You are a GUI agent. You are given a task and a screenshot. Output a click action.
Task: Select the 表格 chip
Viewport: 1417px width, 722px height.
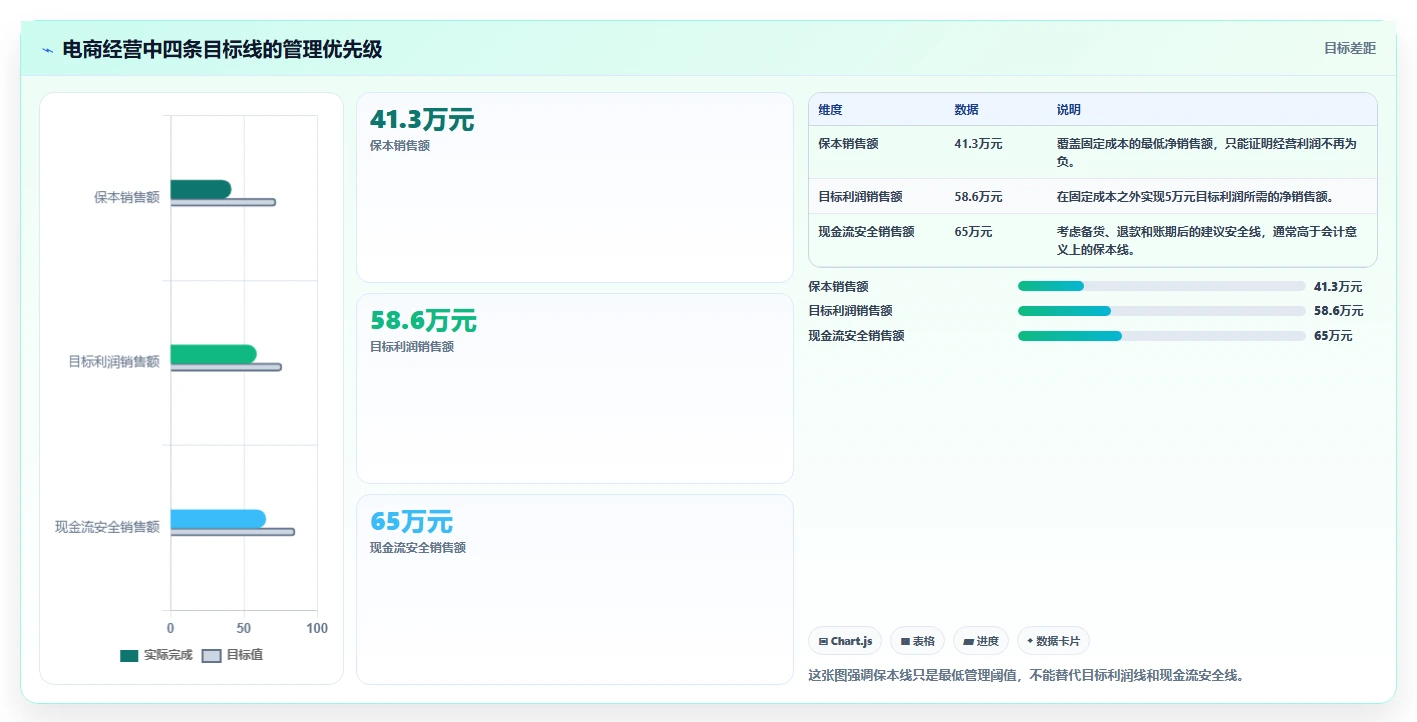pyautogui.click(x=917, y=641)
